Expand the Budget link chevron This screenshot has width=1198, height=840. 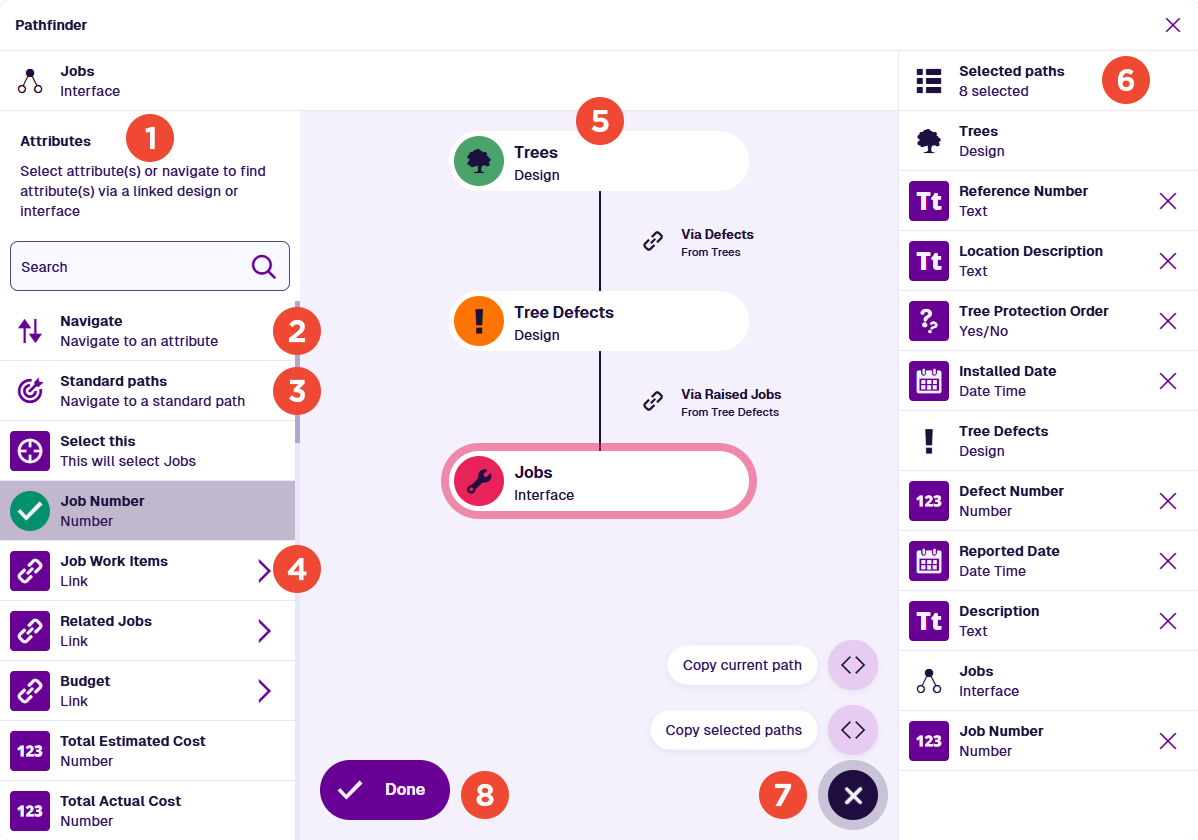point(264,691)
